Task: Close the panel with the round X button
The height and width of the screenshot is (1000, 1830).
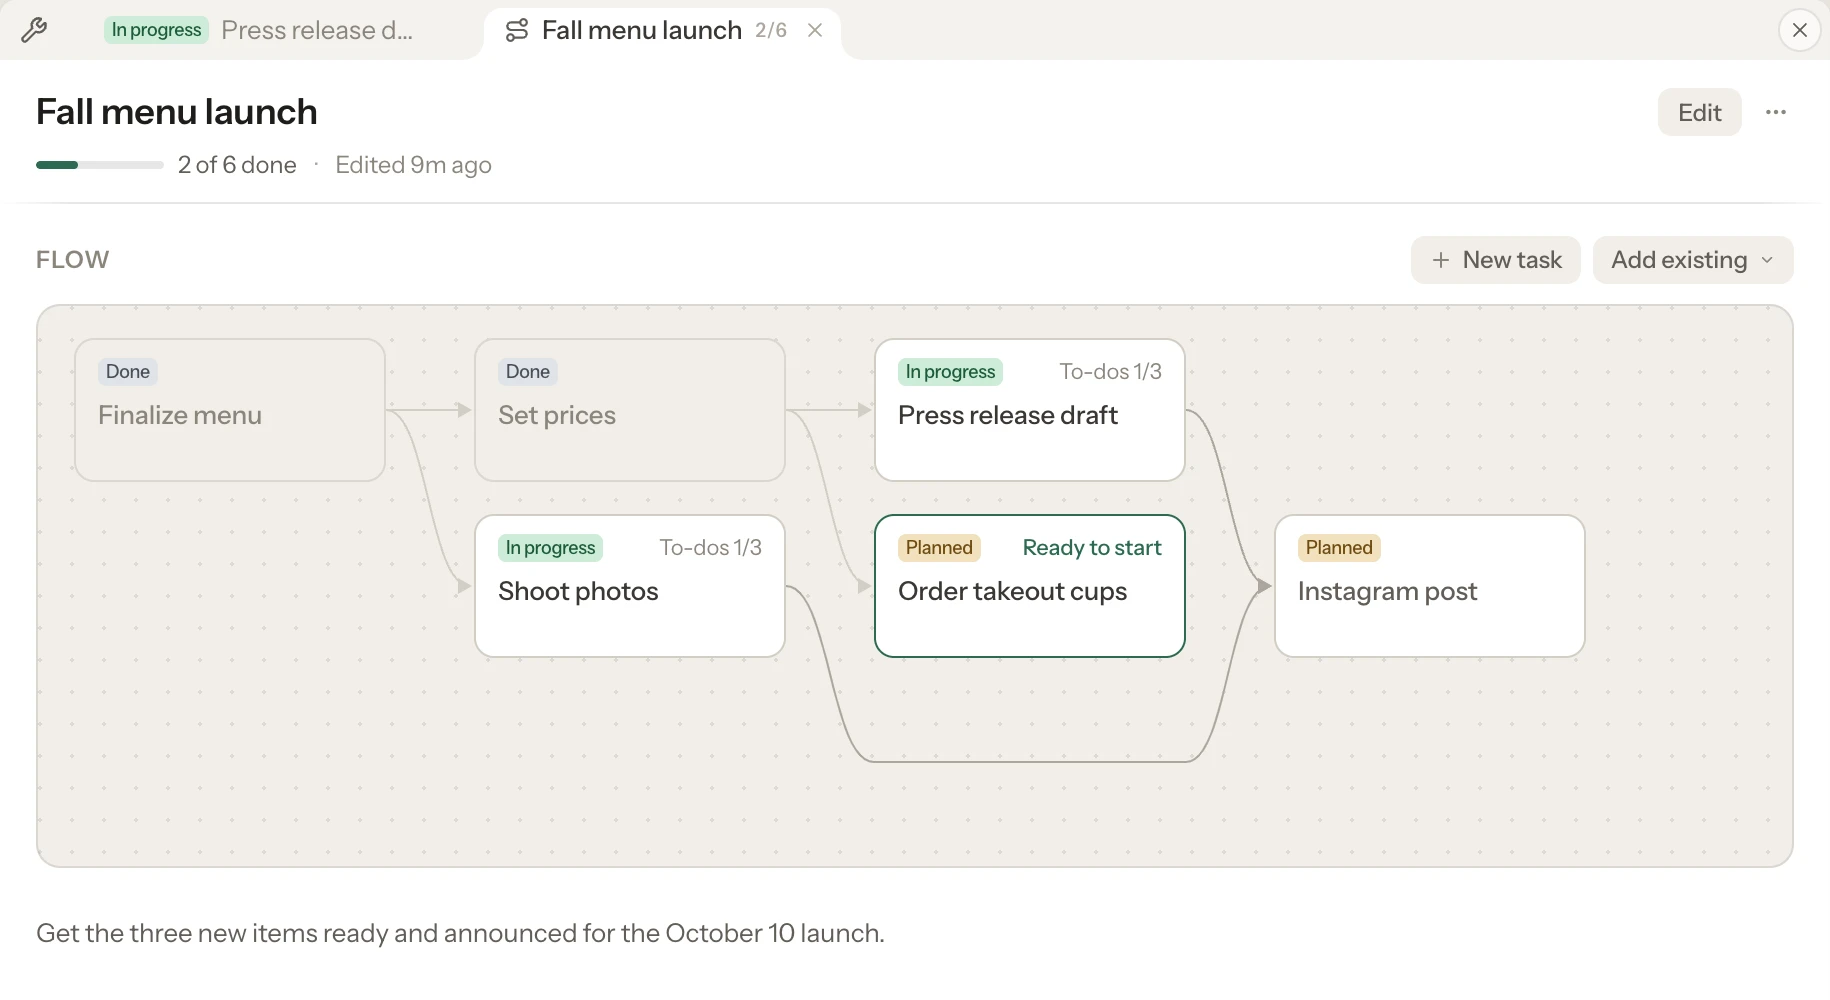Action: click(x=1799, y=30)
